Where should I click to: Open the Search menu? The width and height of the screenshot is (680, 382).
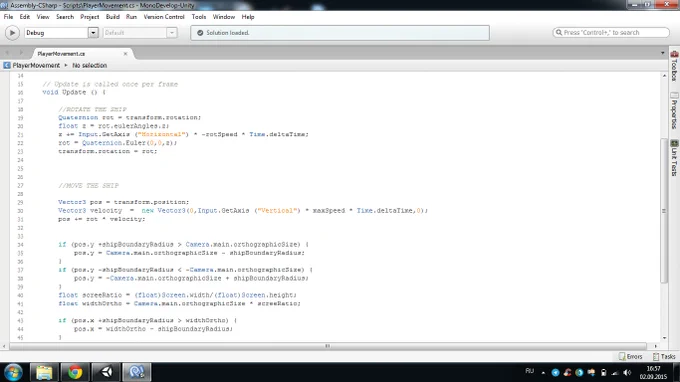(x=65, y=17)
